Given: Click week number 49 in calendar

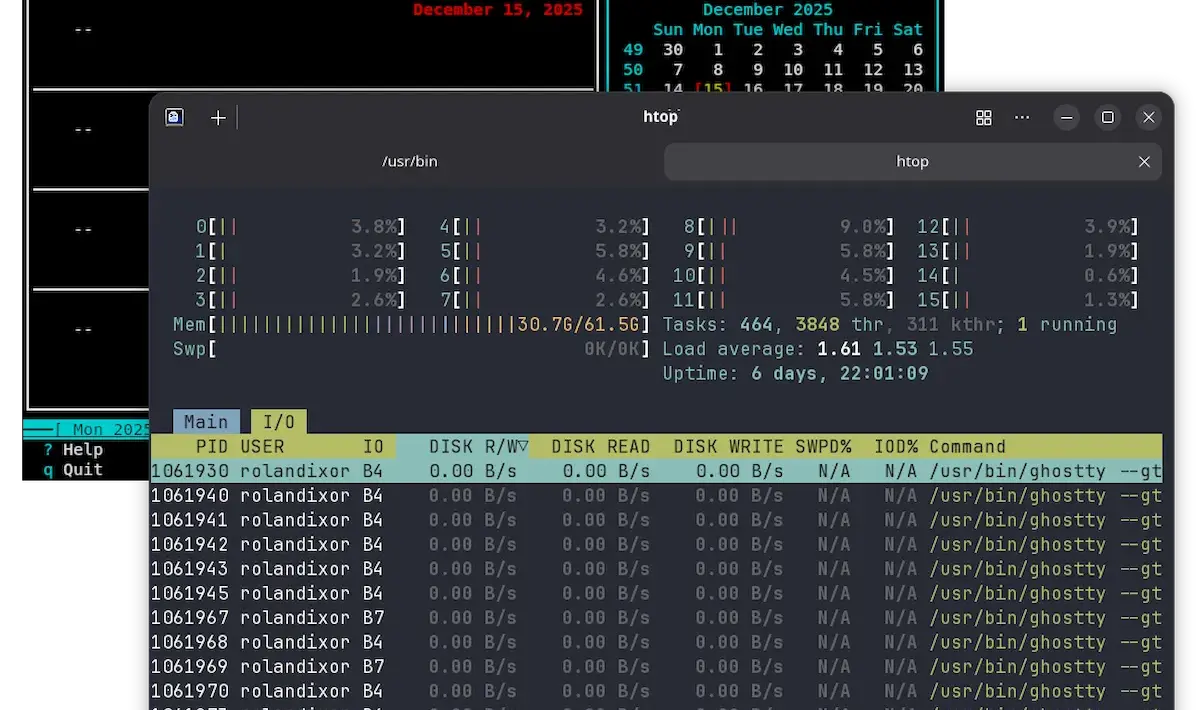Looking at the screenshot, I should pos(633,50).
